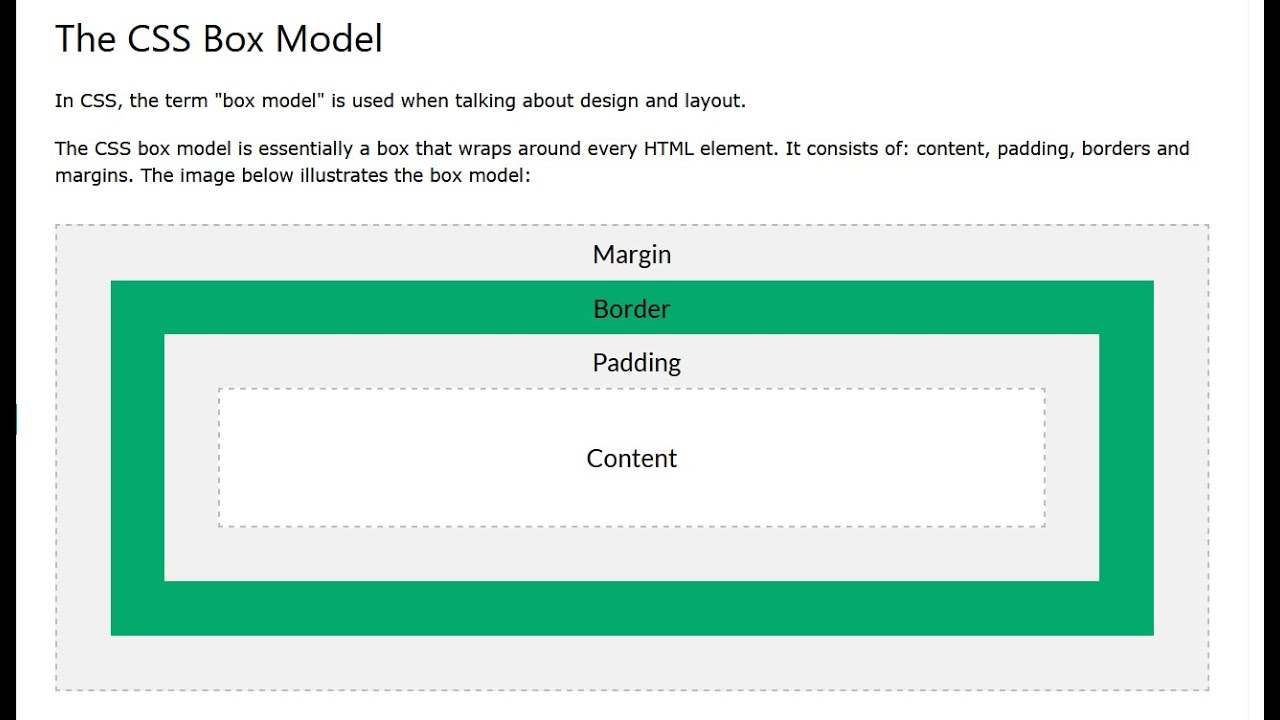The image size is (1280, 720).
Task: Click the bottom strip of the green border
Action: point(632,608)
